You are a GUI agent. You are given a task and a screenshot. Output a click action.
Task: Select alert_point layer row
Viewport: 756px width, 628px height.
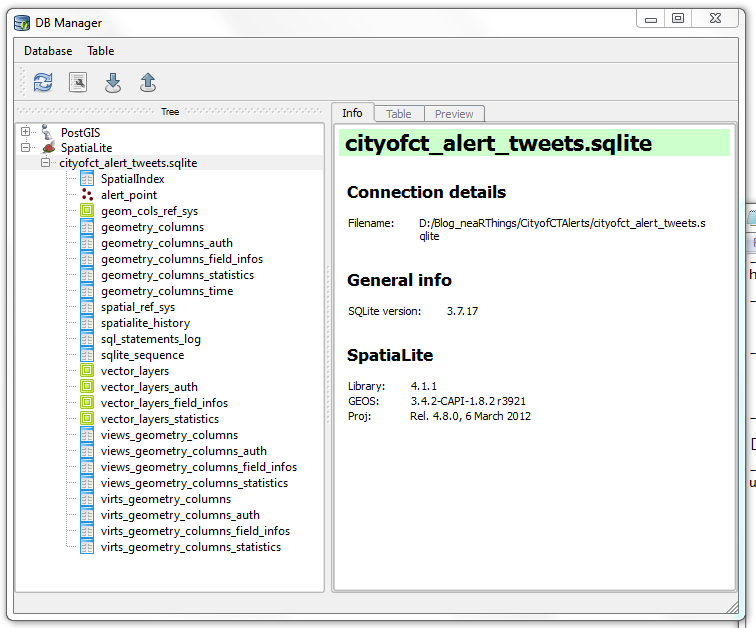point(129,195)
